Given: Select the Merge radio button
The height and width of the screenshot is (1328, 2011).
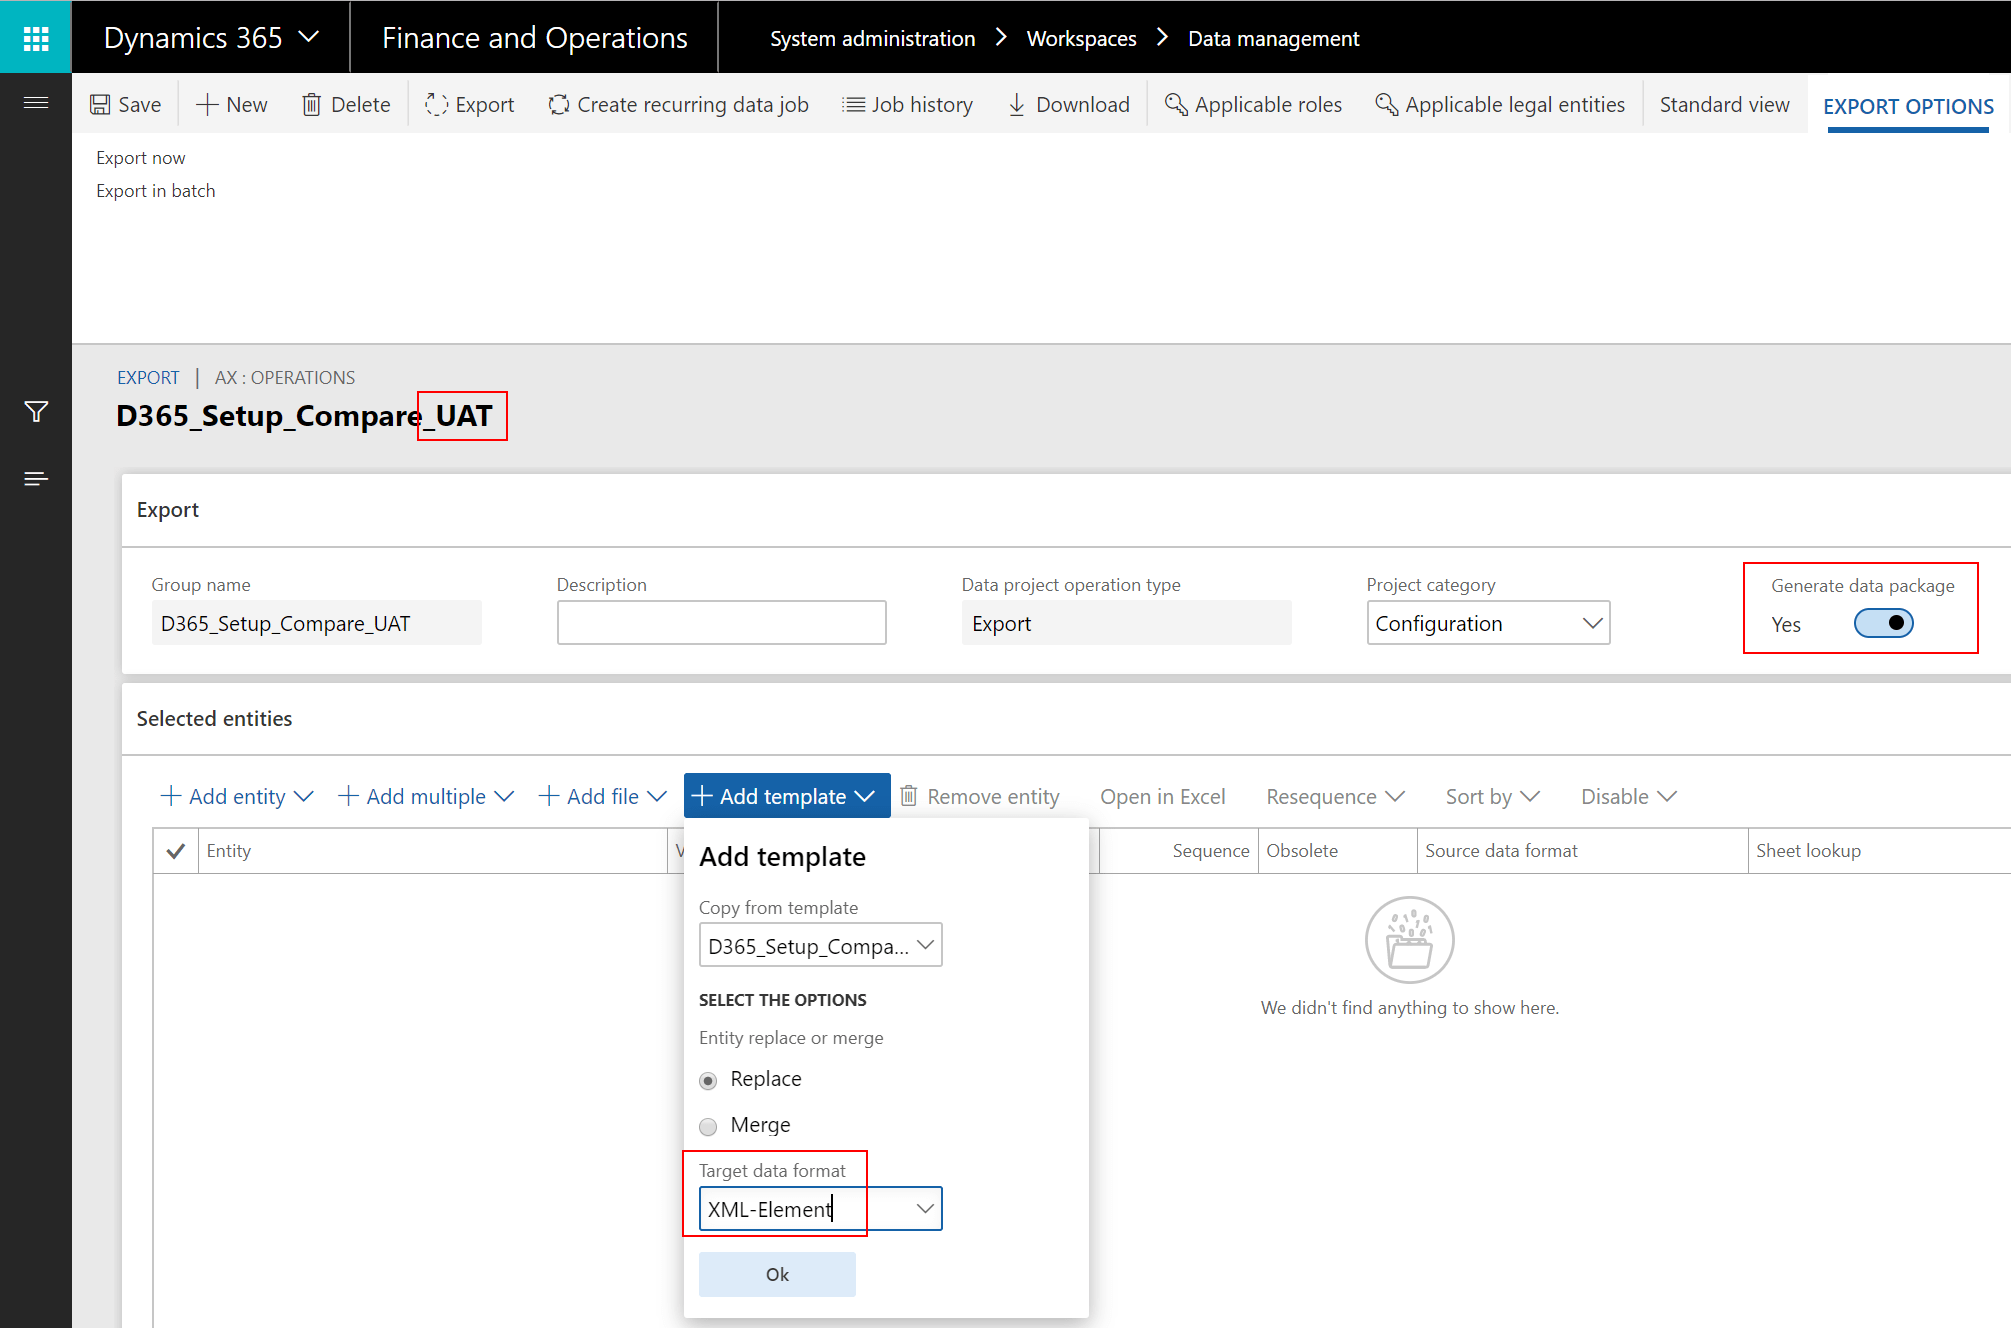Looking at the screenshot, I should point(708,1126).
